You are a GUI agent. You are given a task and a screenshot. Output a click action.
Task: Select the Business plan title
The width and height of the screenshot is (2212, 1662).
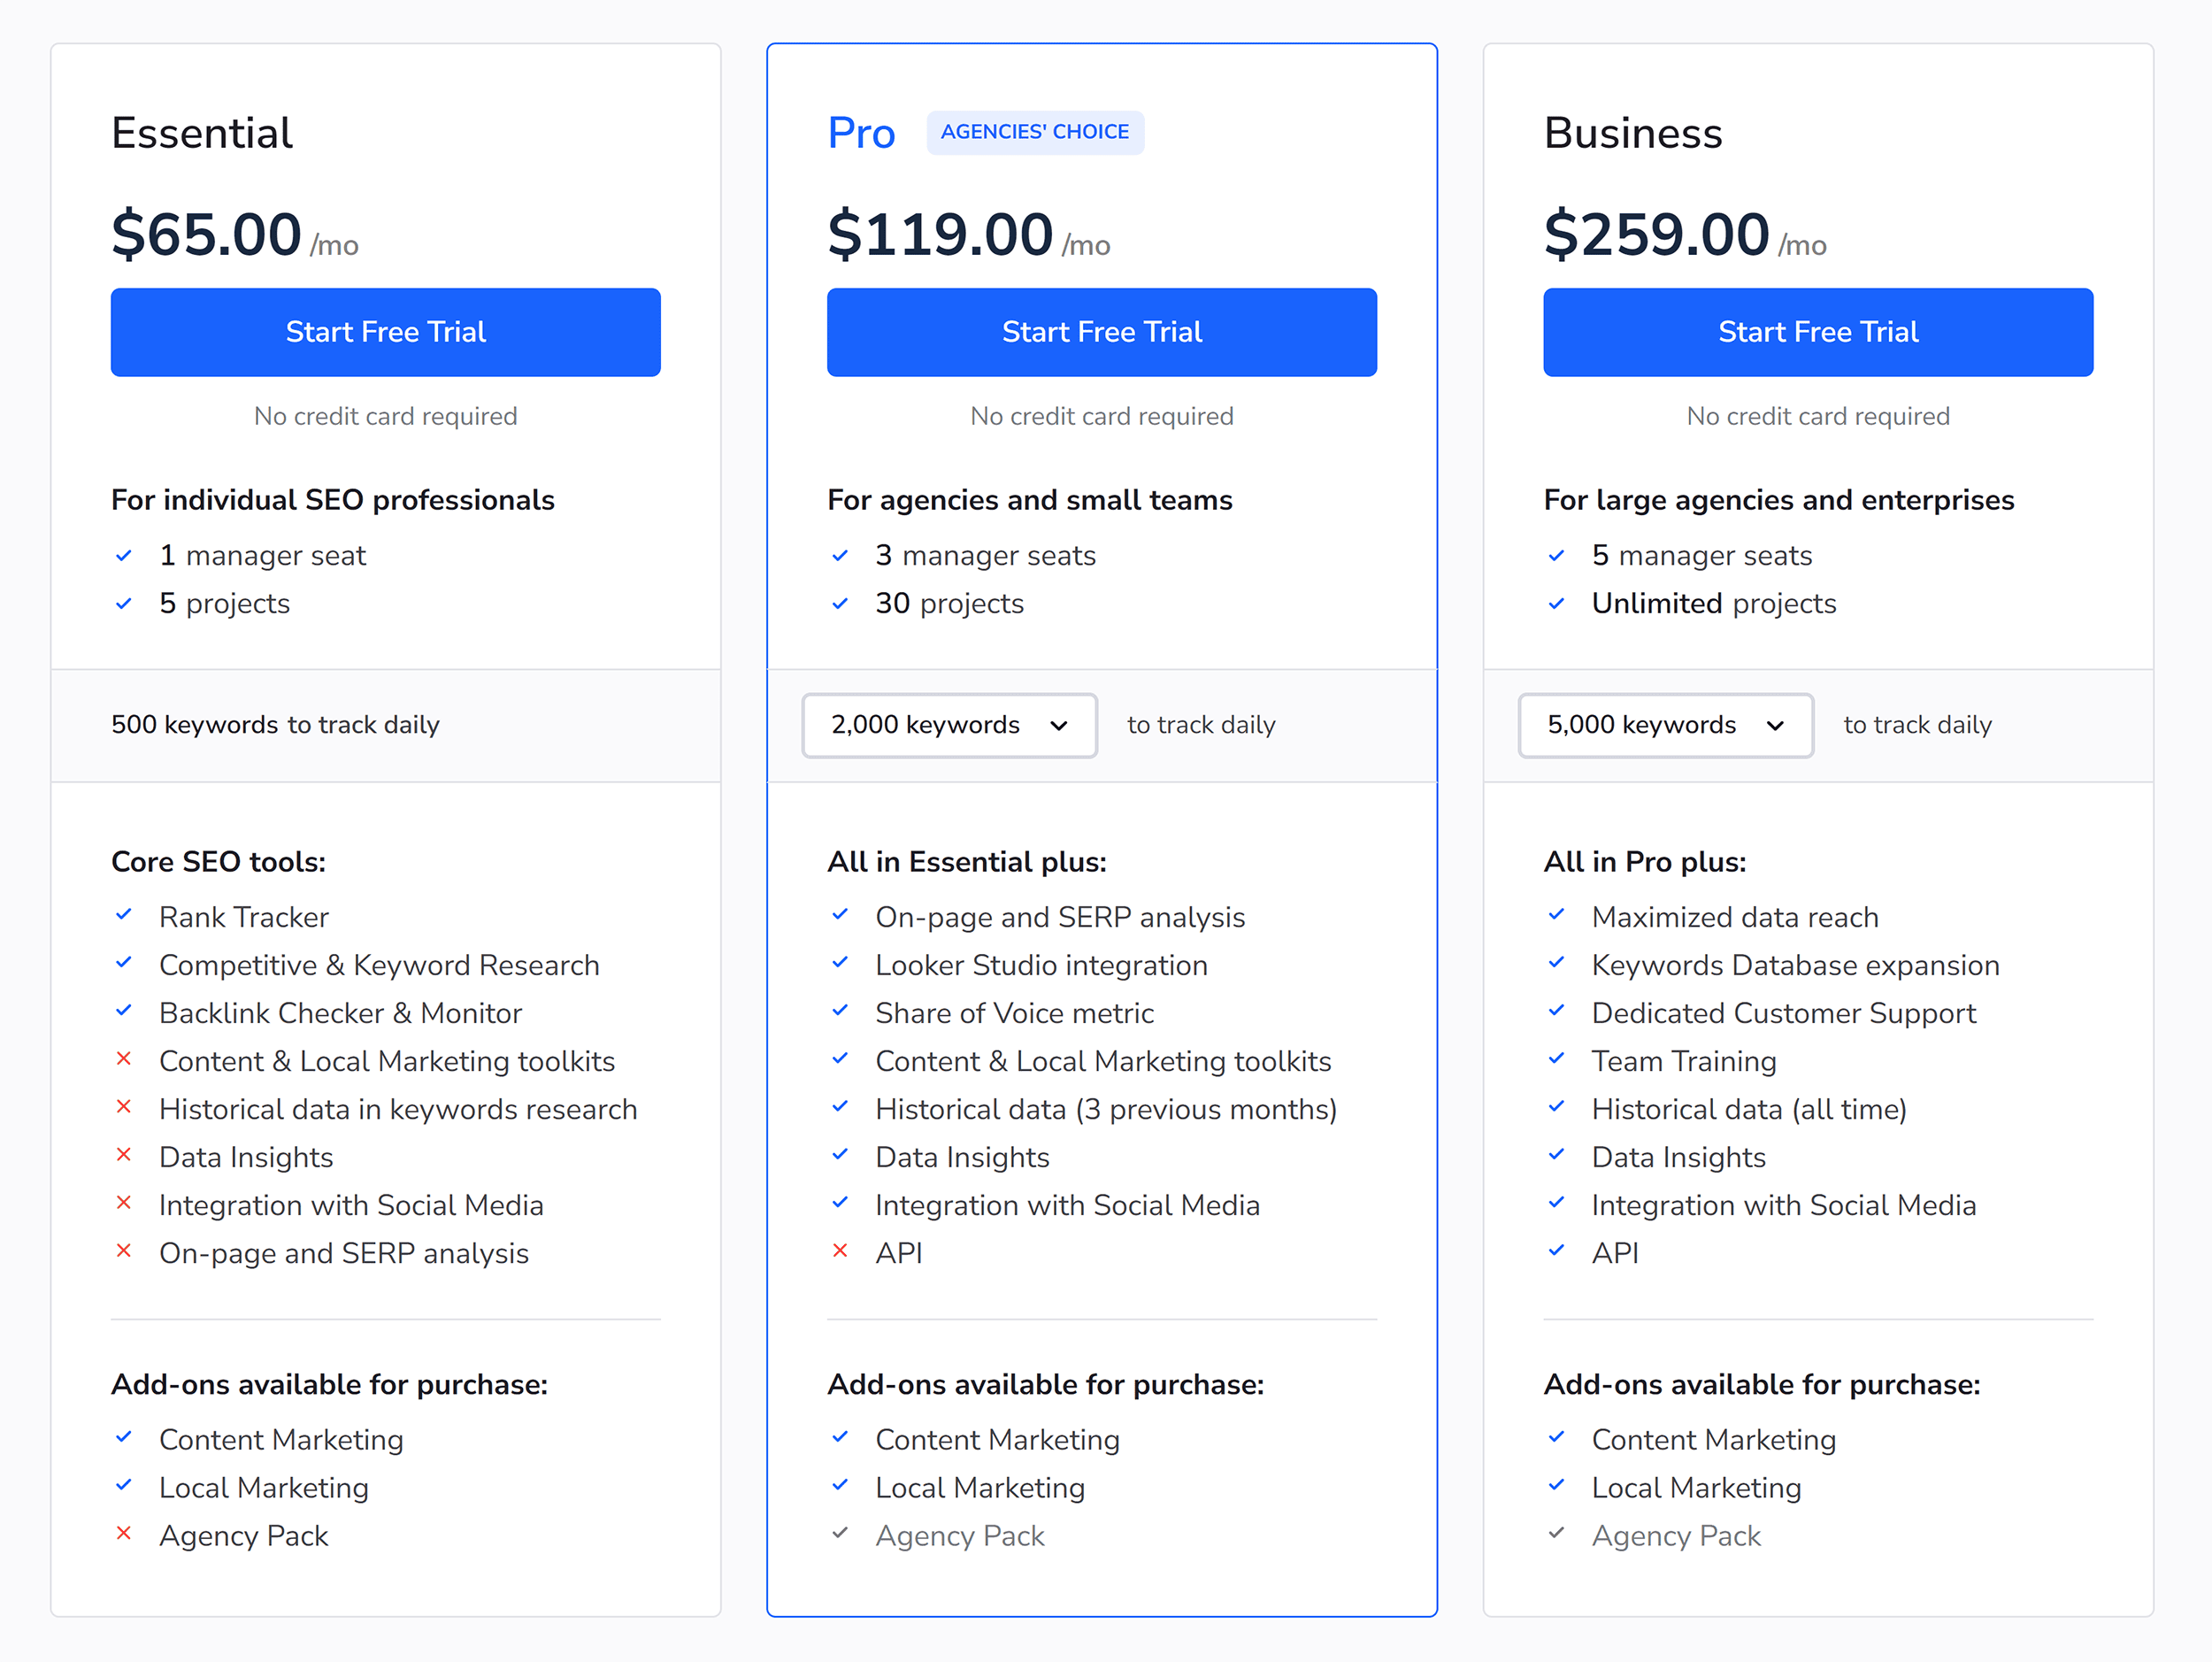(x=1633, y=131)
